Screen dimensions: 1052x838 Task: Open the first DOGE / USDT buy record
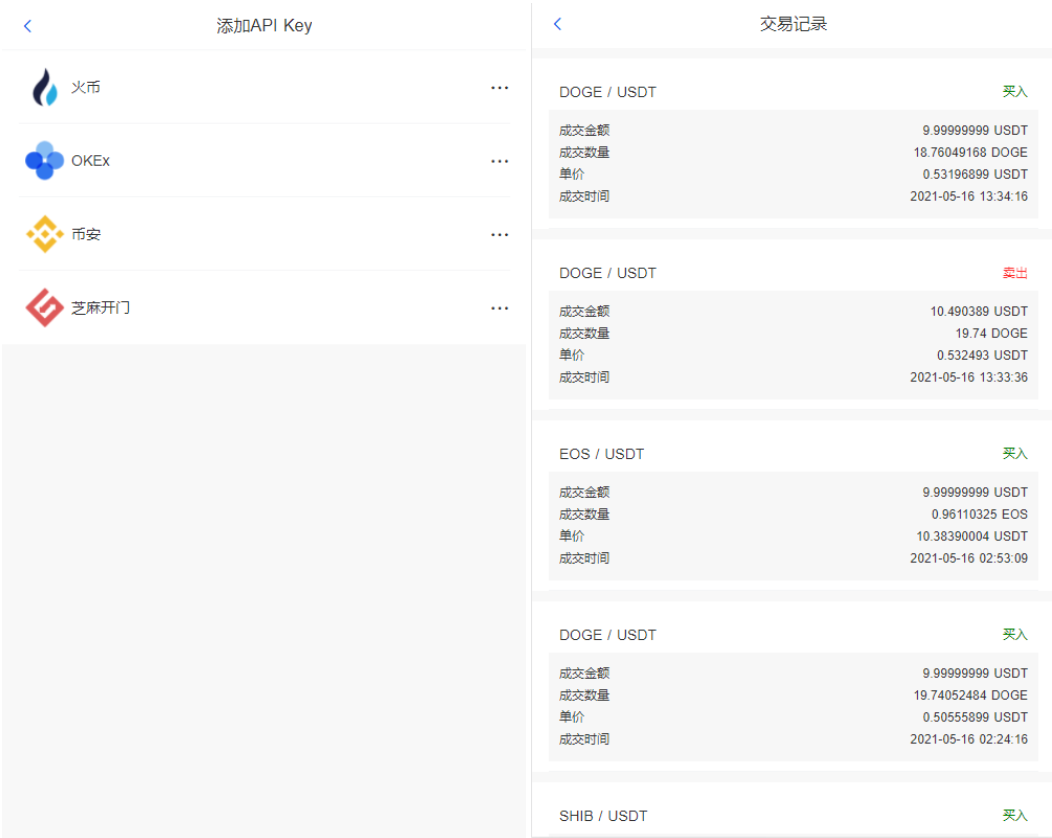tap(608, 92)
